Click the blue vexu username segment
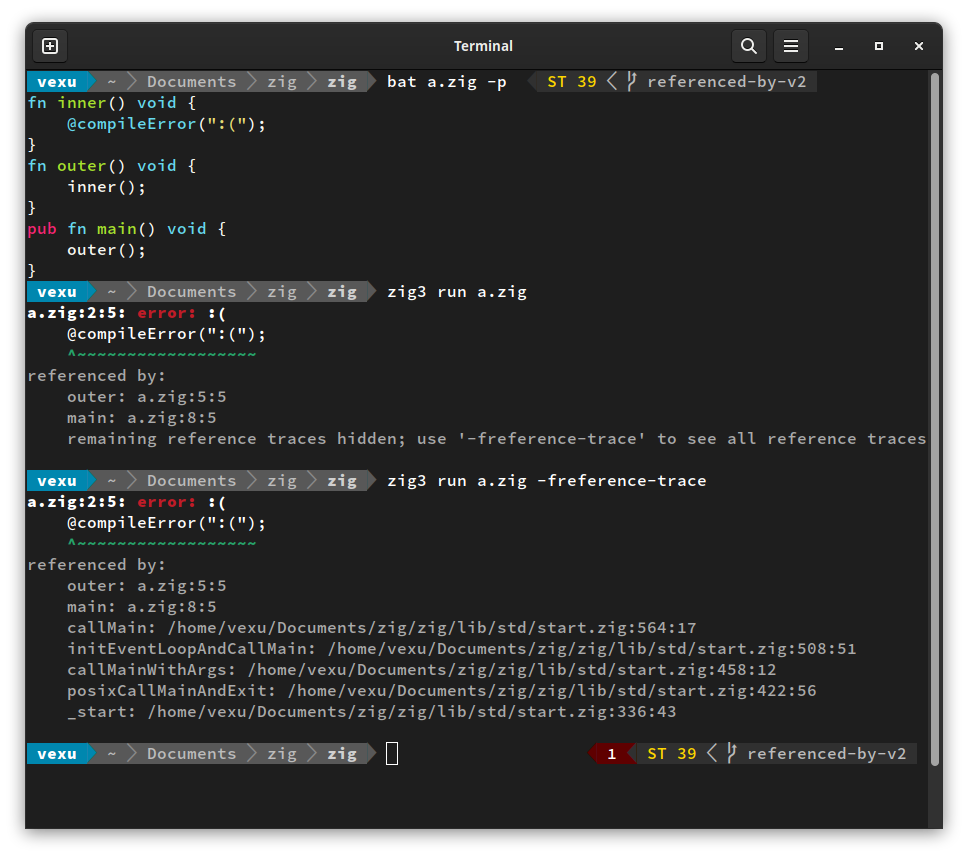The image size is (968, 857). [x=55, y=81]
